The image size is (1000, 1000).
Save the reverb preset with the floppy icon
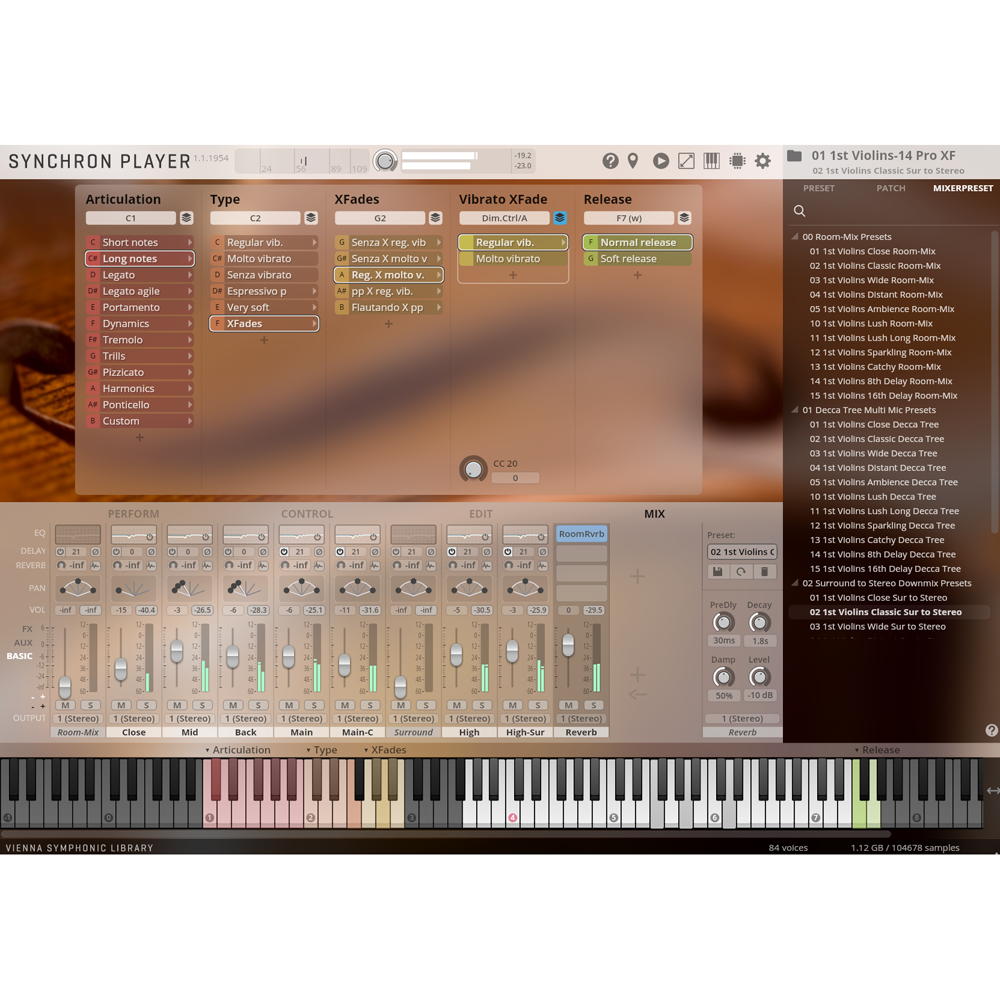tap(718, 572)
